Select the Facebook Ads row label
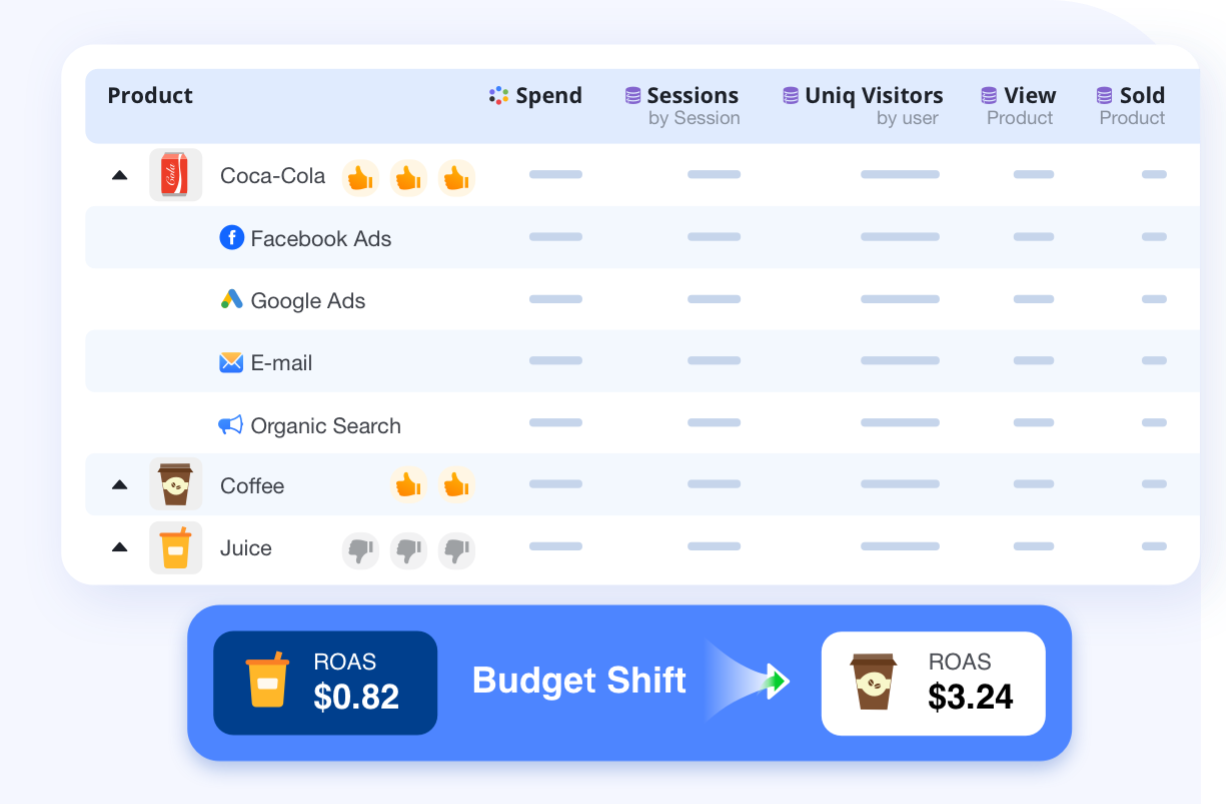Image resolution: width=1226 pixels, height=804 pixels. 321,239
